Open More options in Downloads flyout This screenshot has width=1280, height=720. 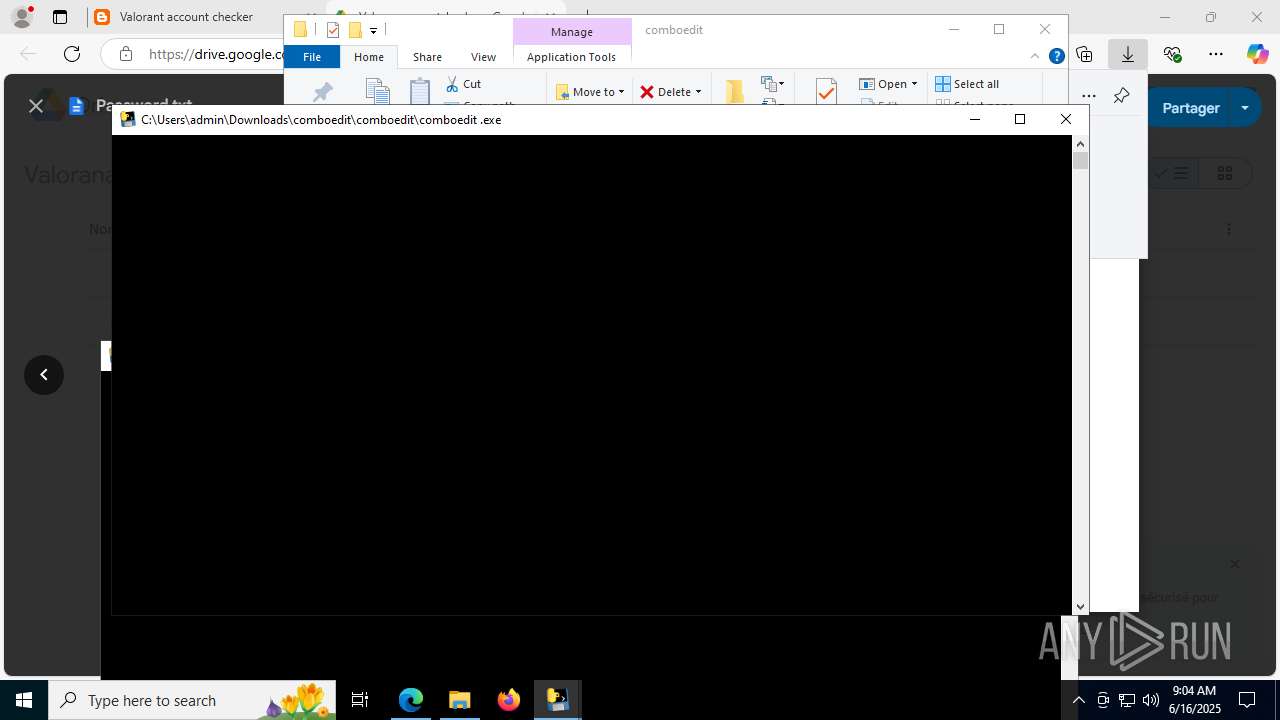1089,96
